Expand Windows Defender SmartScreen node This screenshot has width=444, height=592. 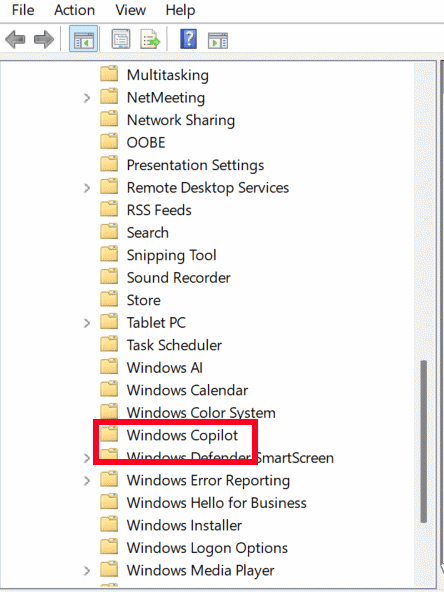87,458
